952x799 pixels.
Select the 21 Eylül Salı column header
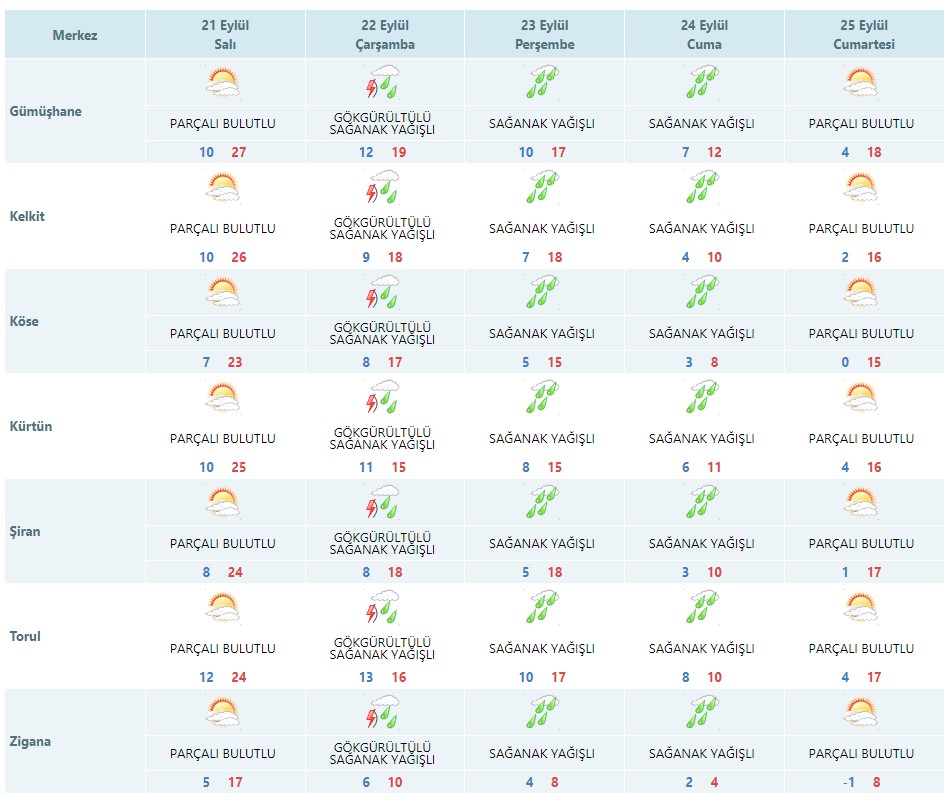pos(225,35)
